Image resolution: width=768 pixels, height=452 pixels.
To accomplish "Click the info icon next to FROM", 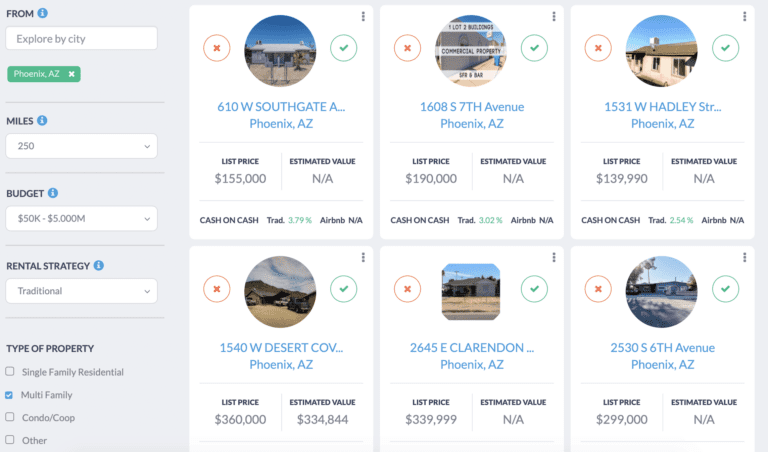I will point(43,14).
